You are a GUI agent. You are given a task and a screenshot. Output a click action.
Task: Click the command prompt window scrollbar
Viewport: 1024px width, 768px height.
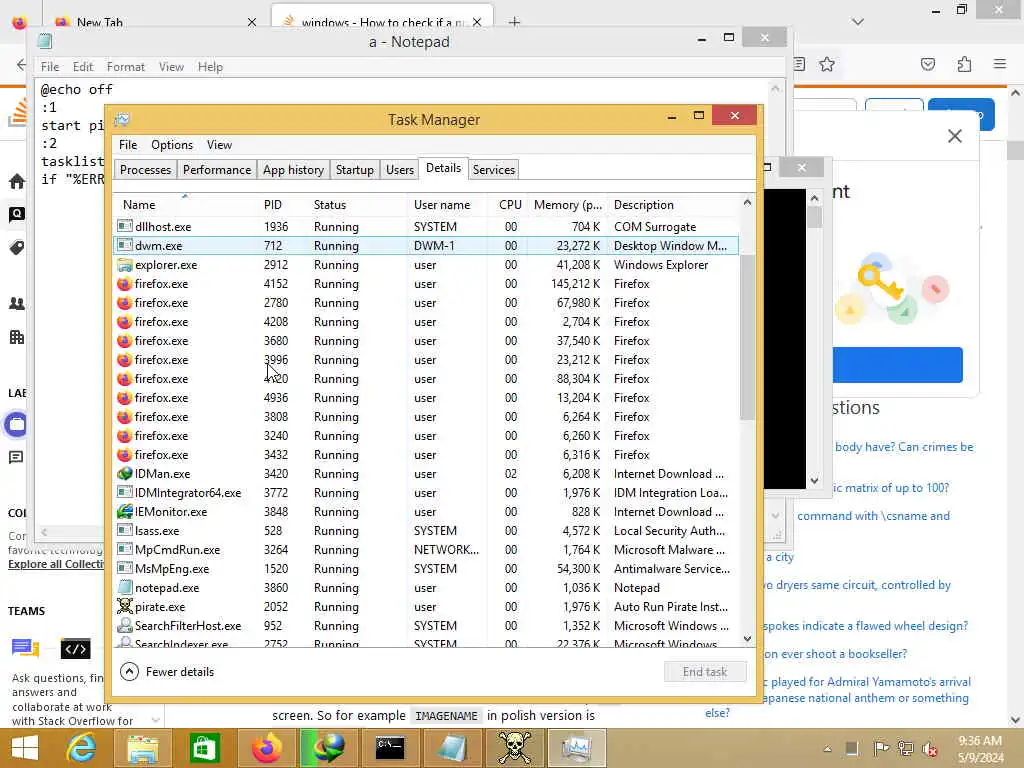tap(814, 217)
